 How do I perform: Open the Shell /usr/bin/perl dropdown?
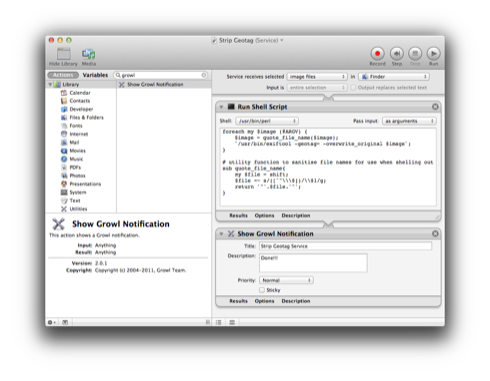[267, 121]
